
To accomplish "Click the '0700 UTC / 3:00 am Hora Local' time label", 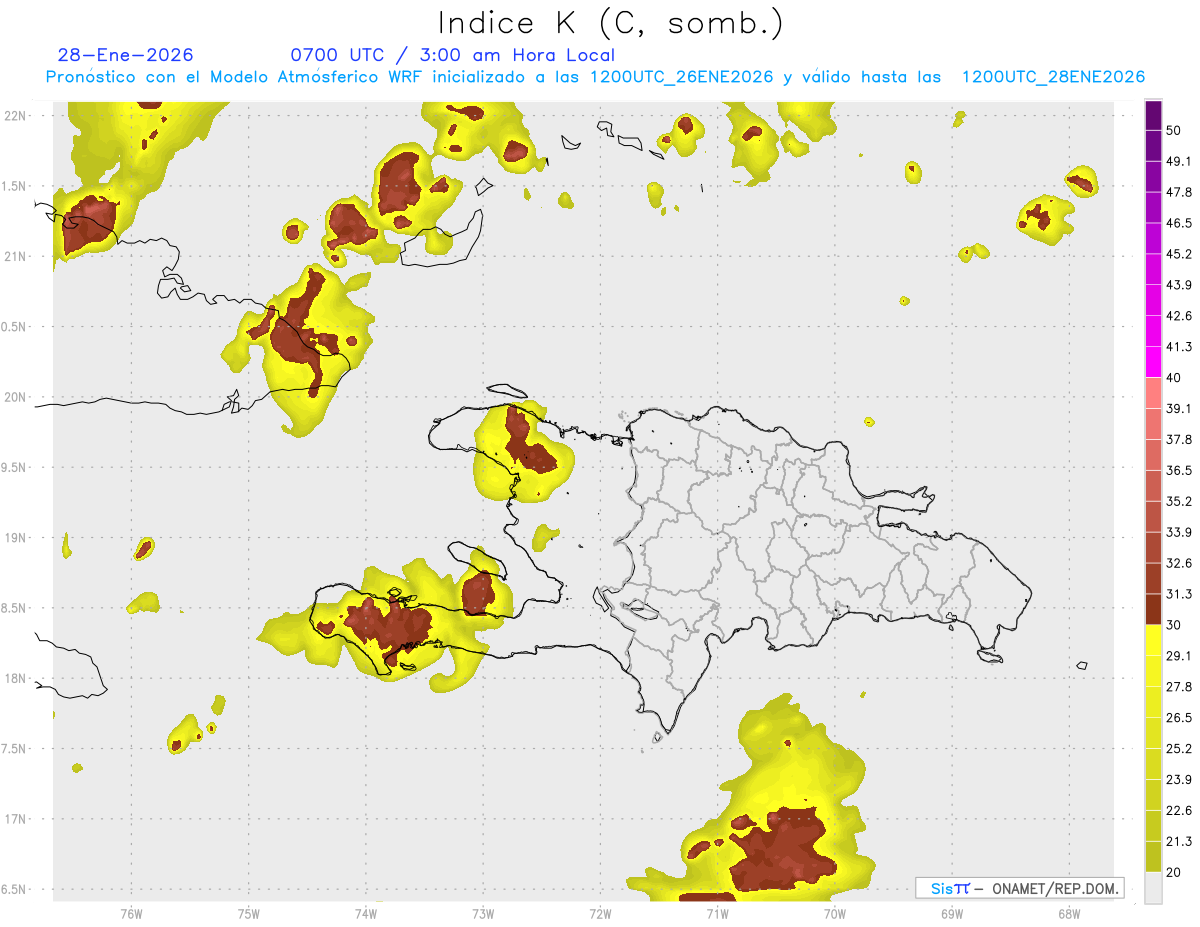I will (x=453, y=55).
